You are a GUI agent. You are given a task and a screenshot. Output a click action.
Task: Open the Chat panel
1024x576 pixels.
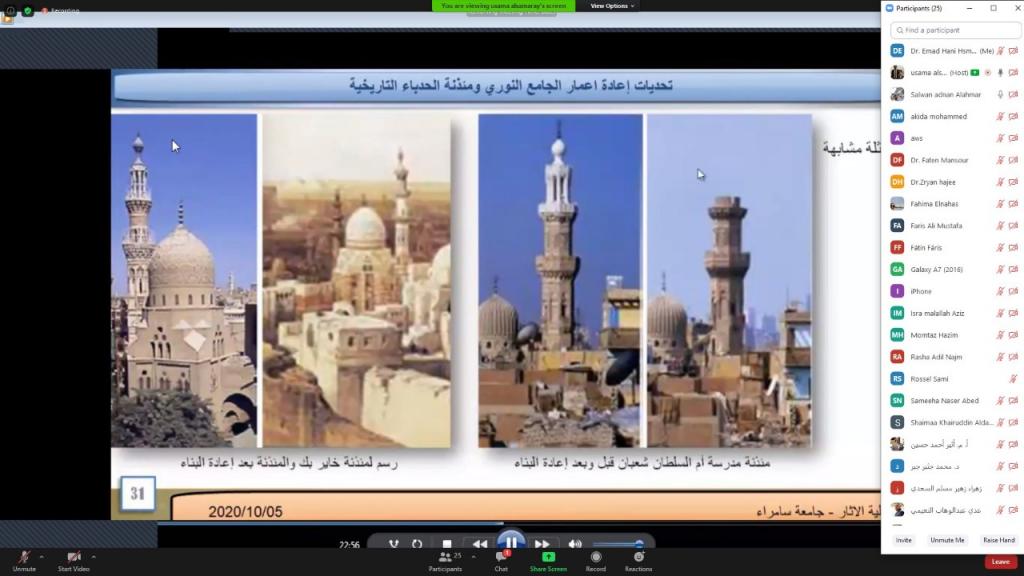(501, 557)
